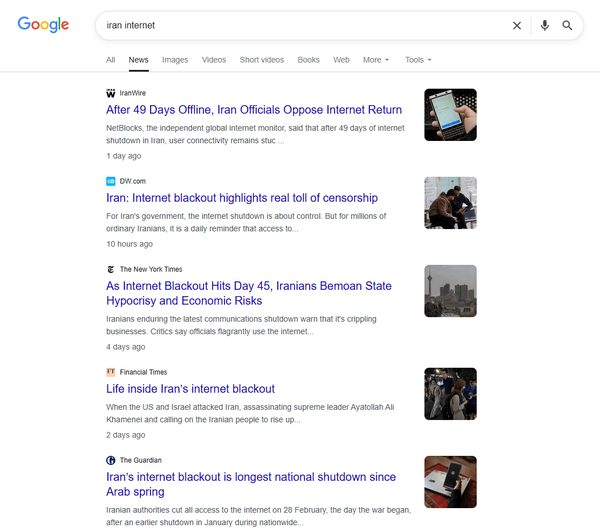
Task: Switch to the Videos tab
Action: (214, 60)
